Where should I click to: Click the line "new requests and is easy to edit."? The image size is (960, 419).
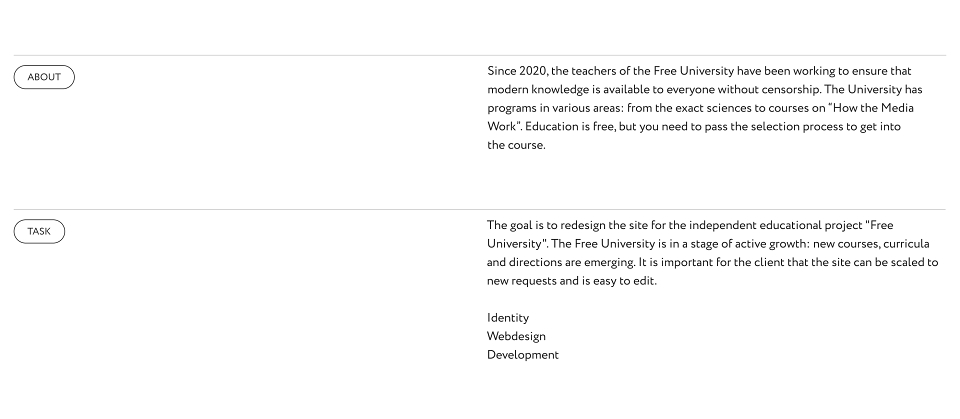tap(572, 281)
